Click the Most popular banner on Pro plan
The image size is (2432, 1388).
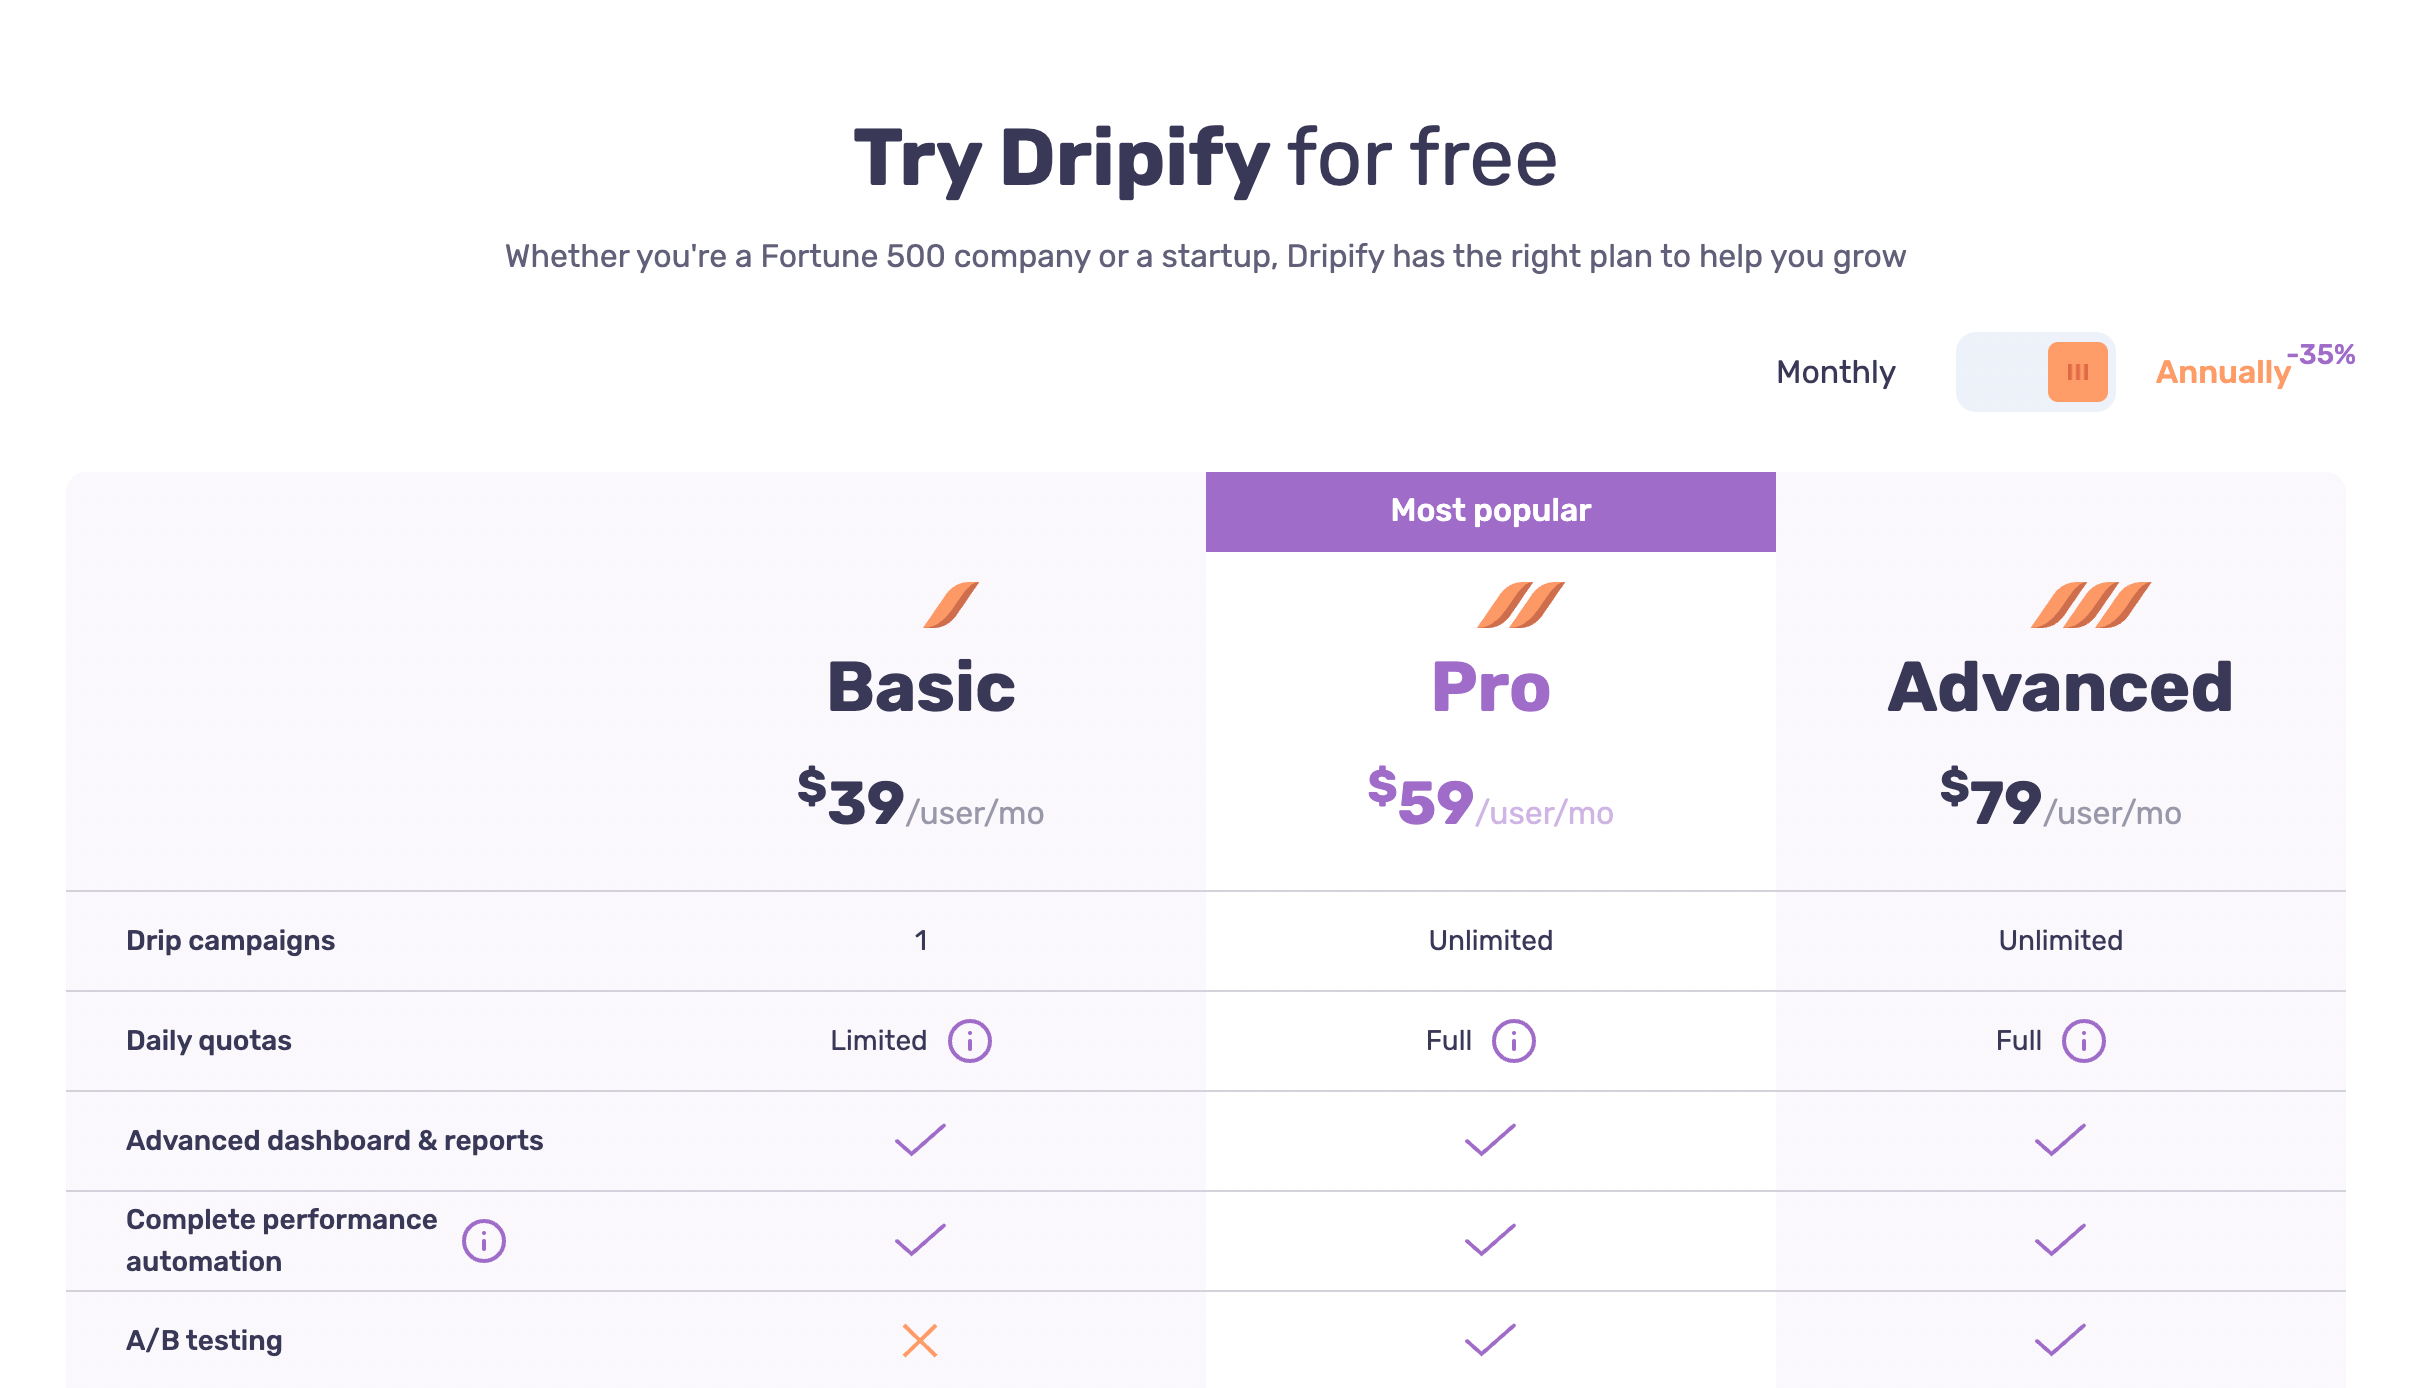1490,511
